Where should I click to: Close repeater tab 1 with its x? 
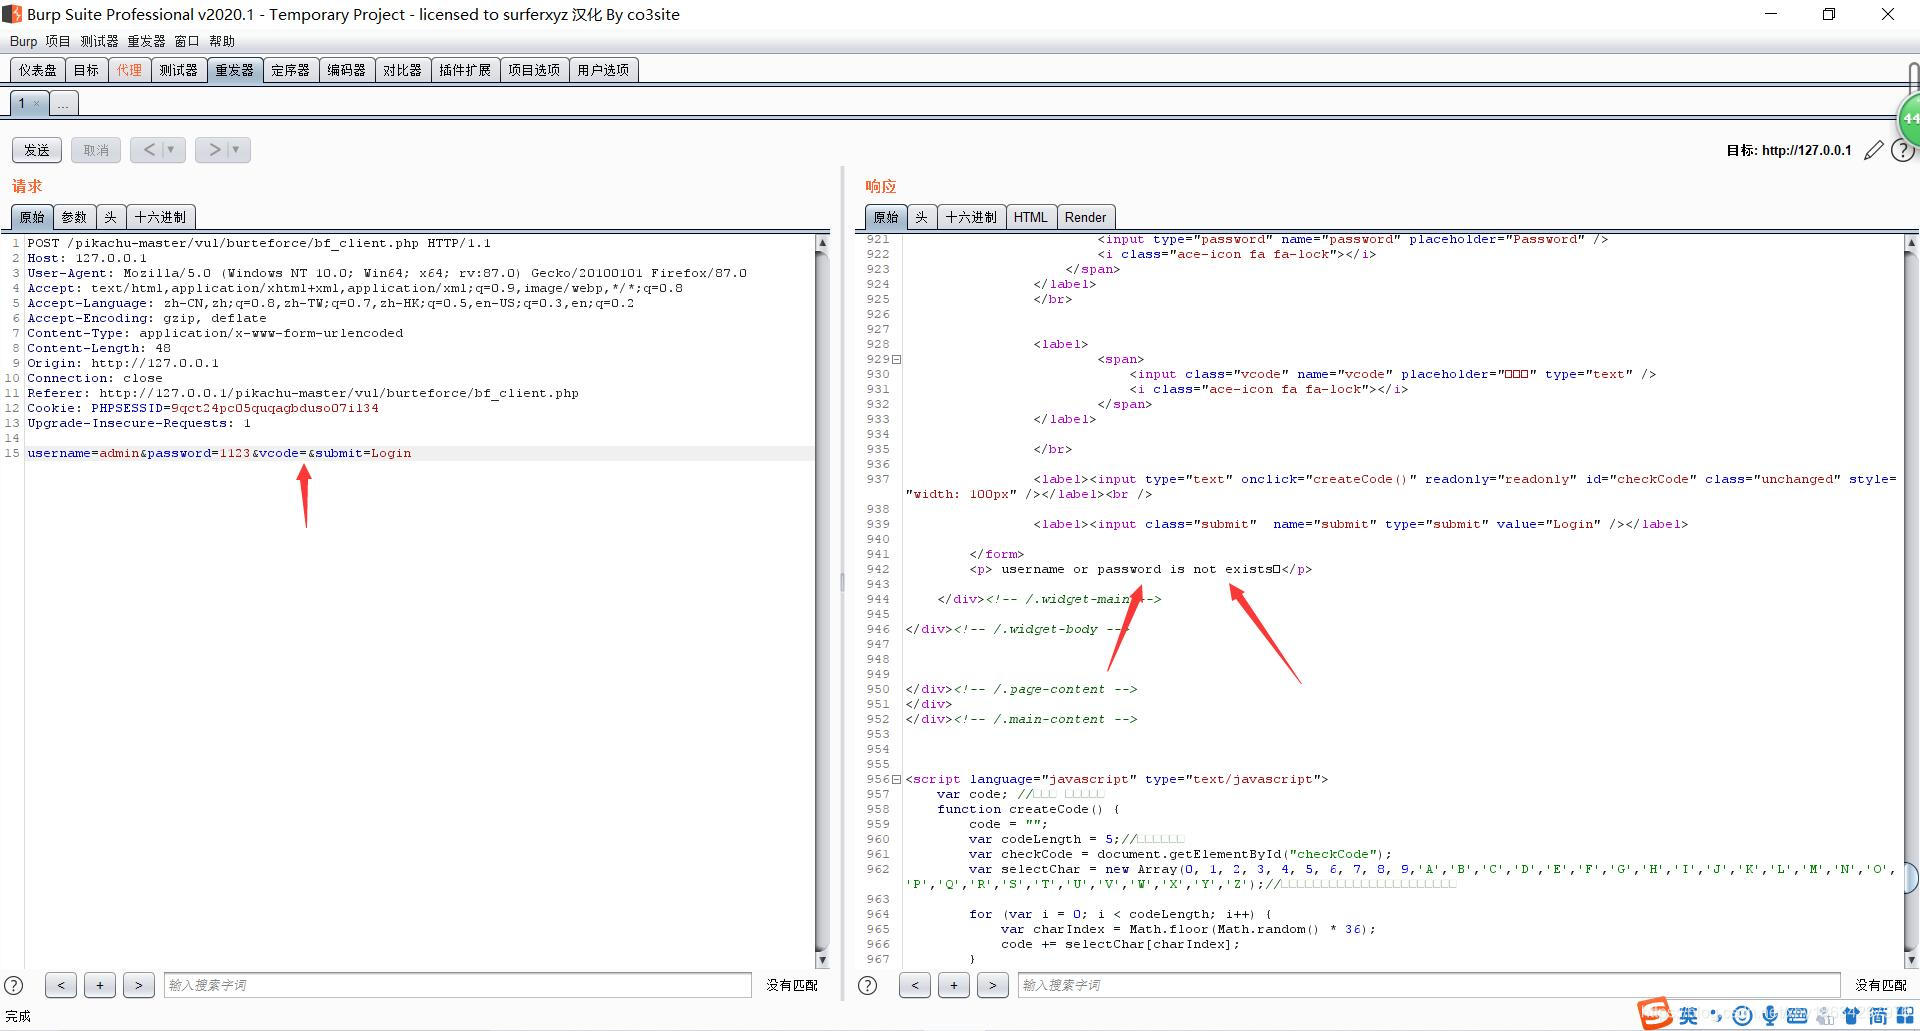click(x=36, y=103)
